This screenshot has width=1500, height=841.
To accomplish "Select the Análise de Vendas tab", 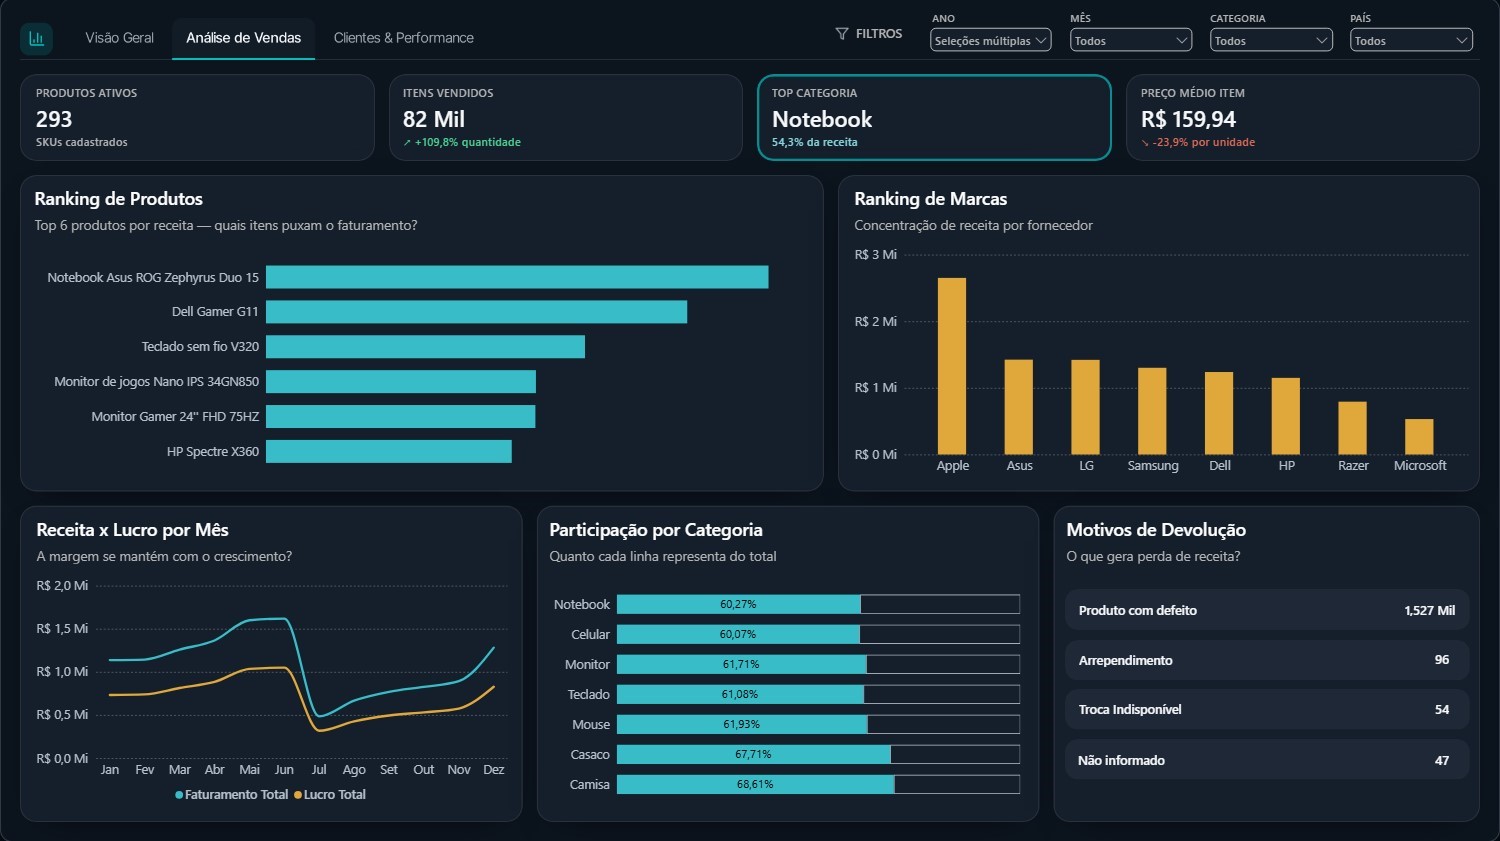I will [x=243, y=38].
